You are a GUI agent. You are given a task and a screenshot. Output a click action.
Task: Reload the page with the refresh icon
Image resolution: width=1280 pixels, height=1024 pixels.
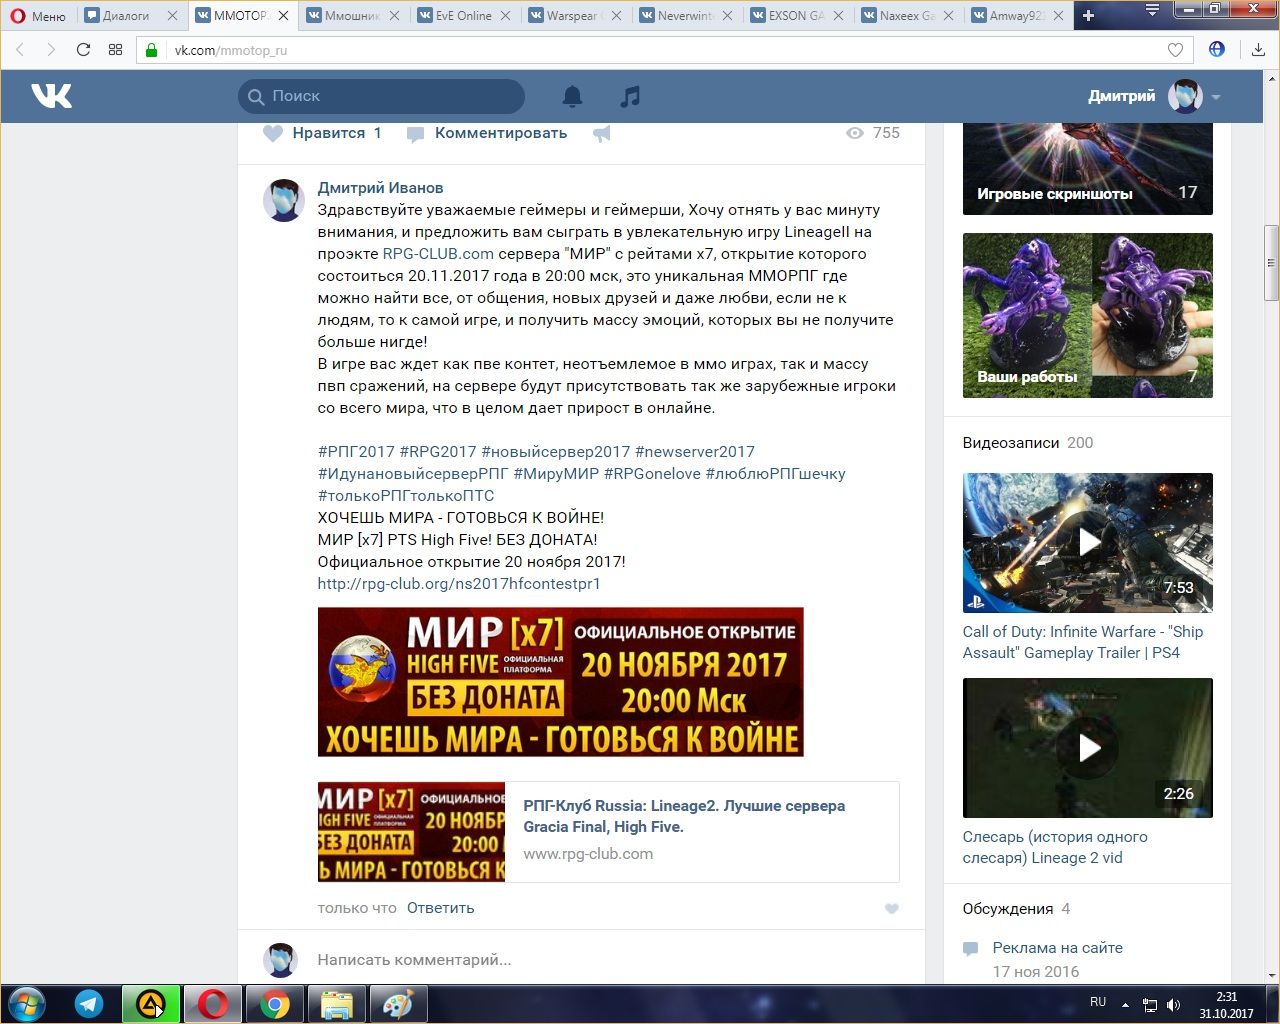coord(83,50)
